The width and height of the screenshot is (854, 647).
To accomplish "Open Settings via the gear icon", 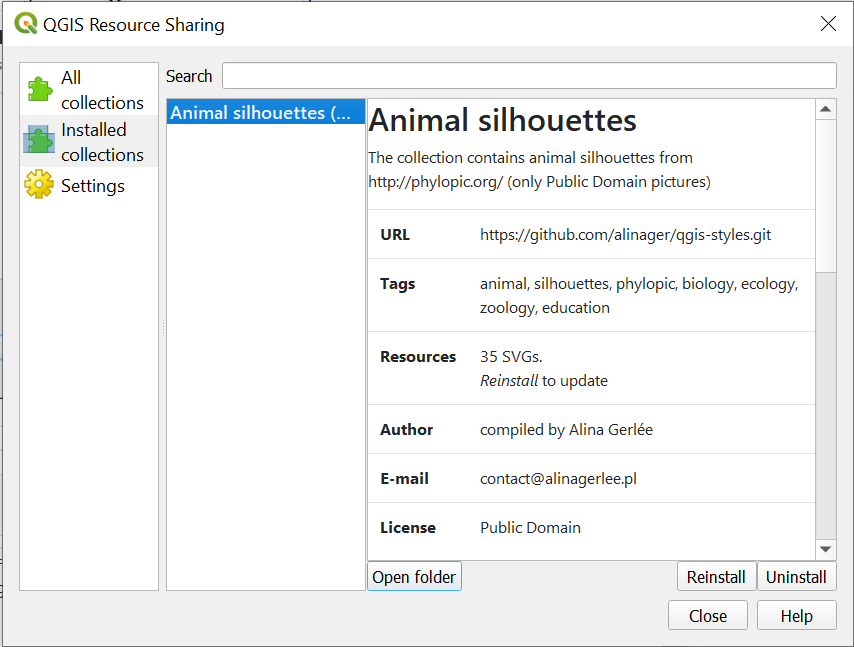I will [x=38, y=185].
